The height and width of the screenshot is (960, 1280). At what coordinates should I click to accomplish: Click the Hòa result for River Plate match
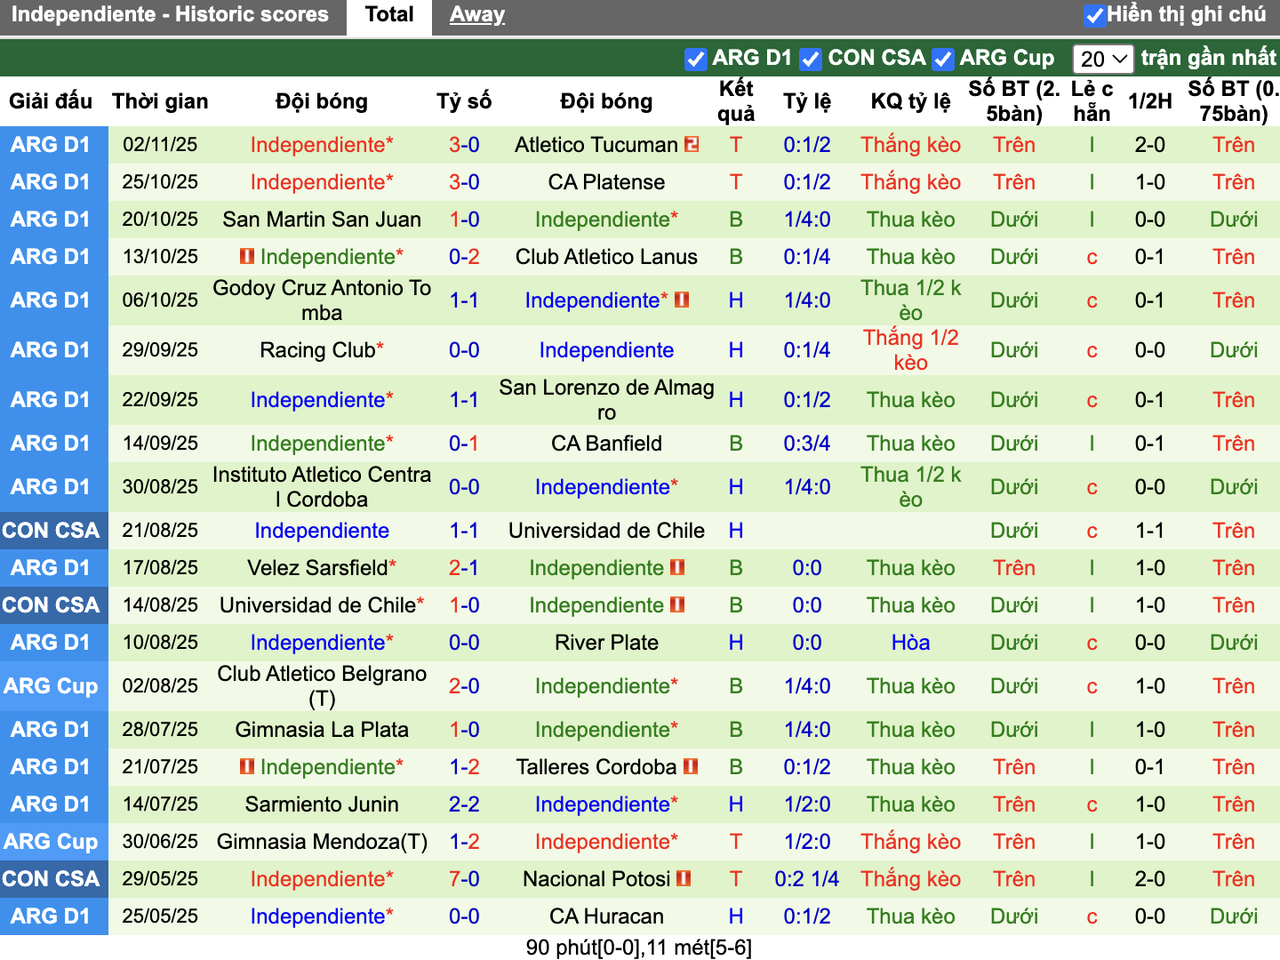tap(910, 643)
